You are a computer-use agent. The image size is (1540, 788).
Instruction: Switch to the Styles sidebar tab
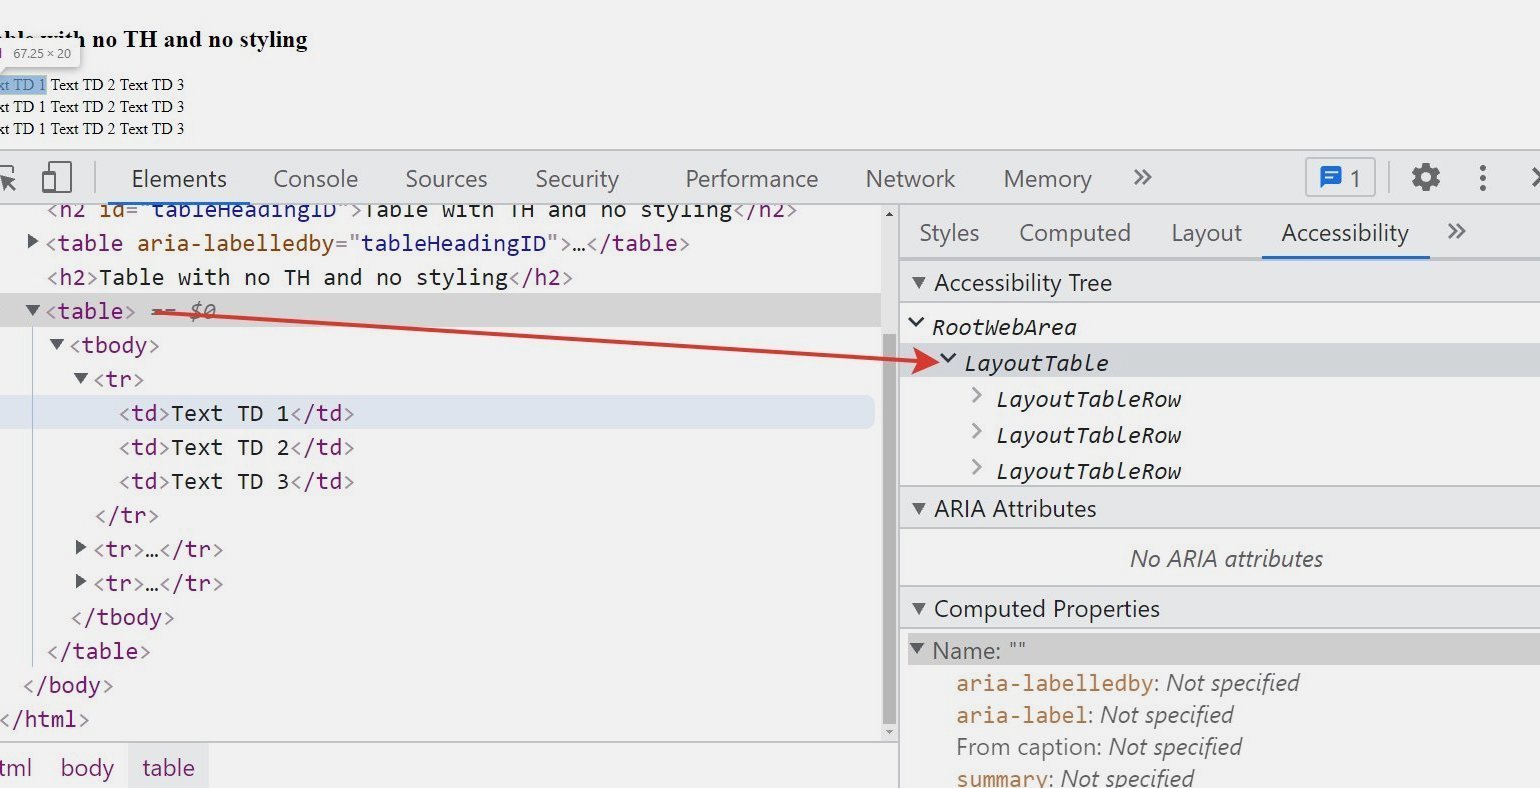click(948, 233)
